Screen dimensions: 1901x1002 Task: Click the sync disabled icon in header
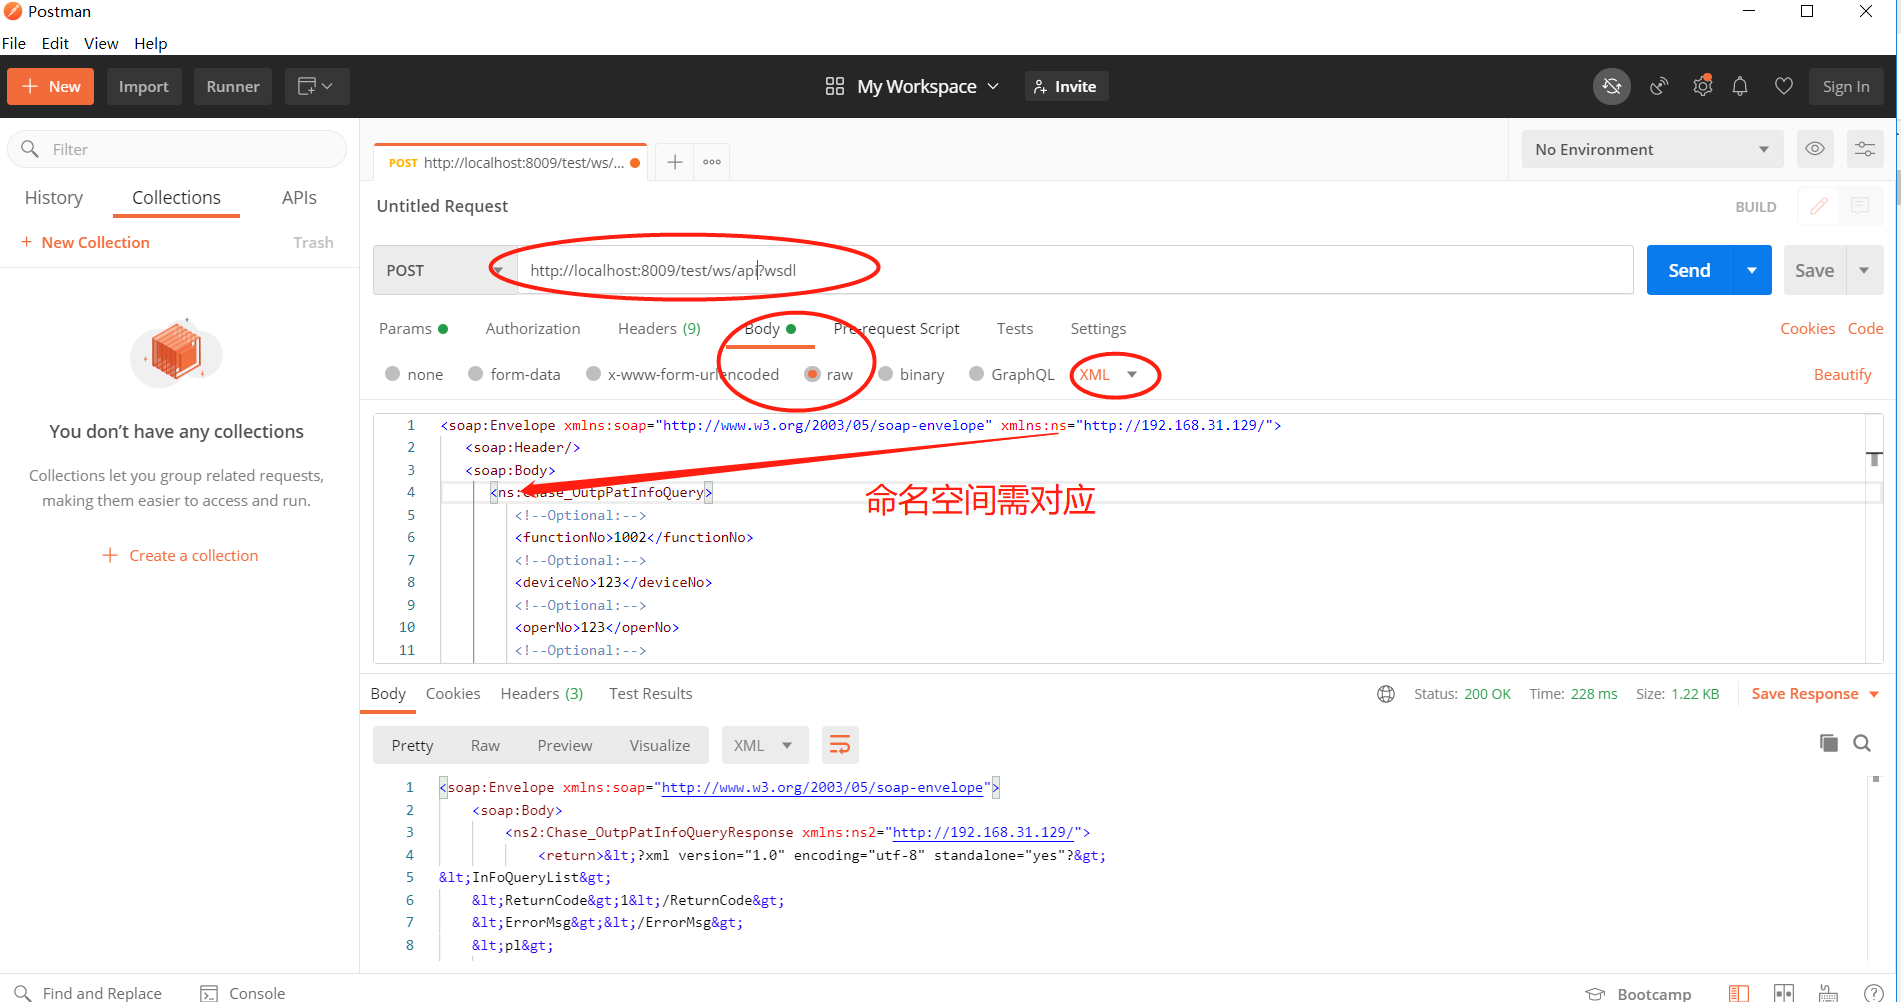tap(1611, 86)
